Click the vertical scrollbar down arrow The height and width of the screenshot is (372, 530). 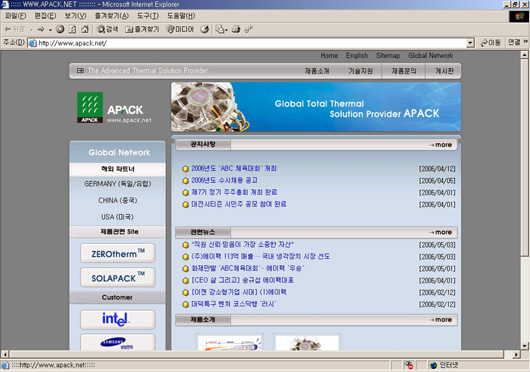(x=524, y=346)
